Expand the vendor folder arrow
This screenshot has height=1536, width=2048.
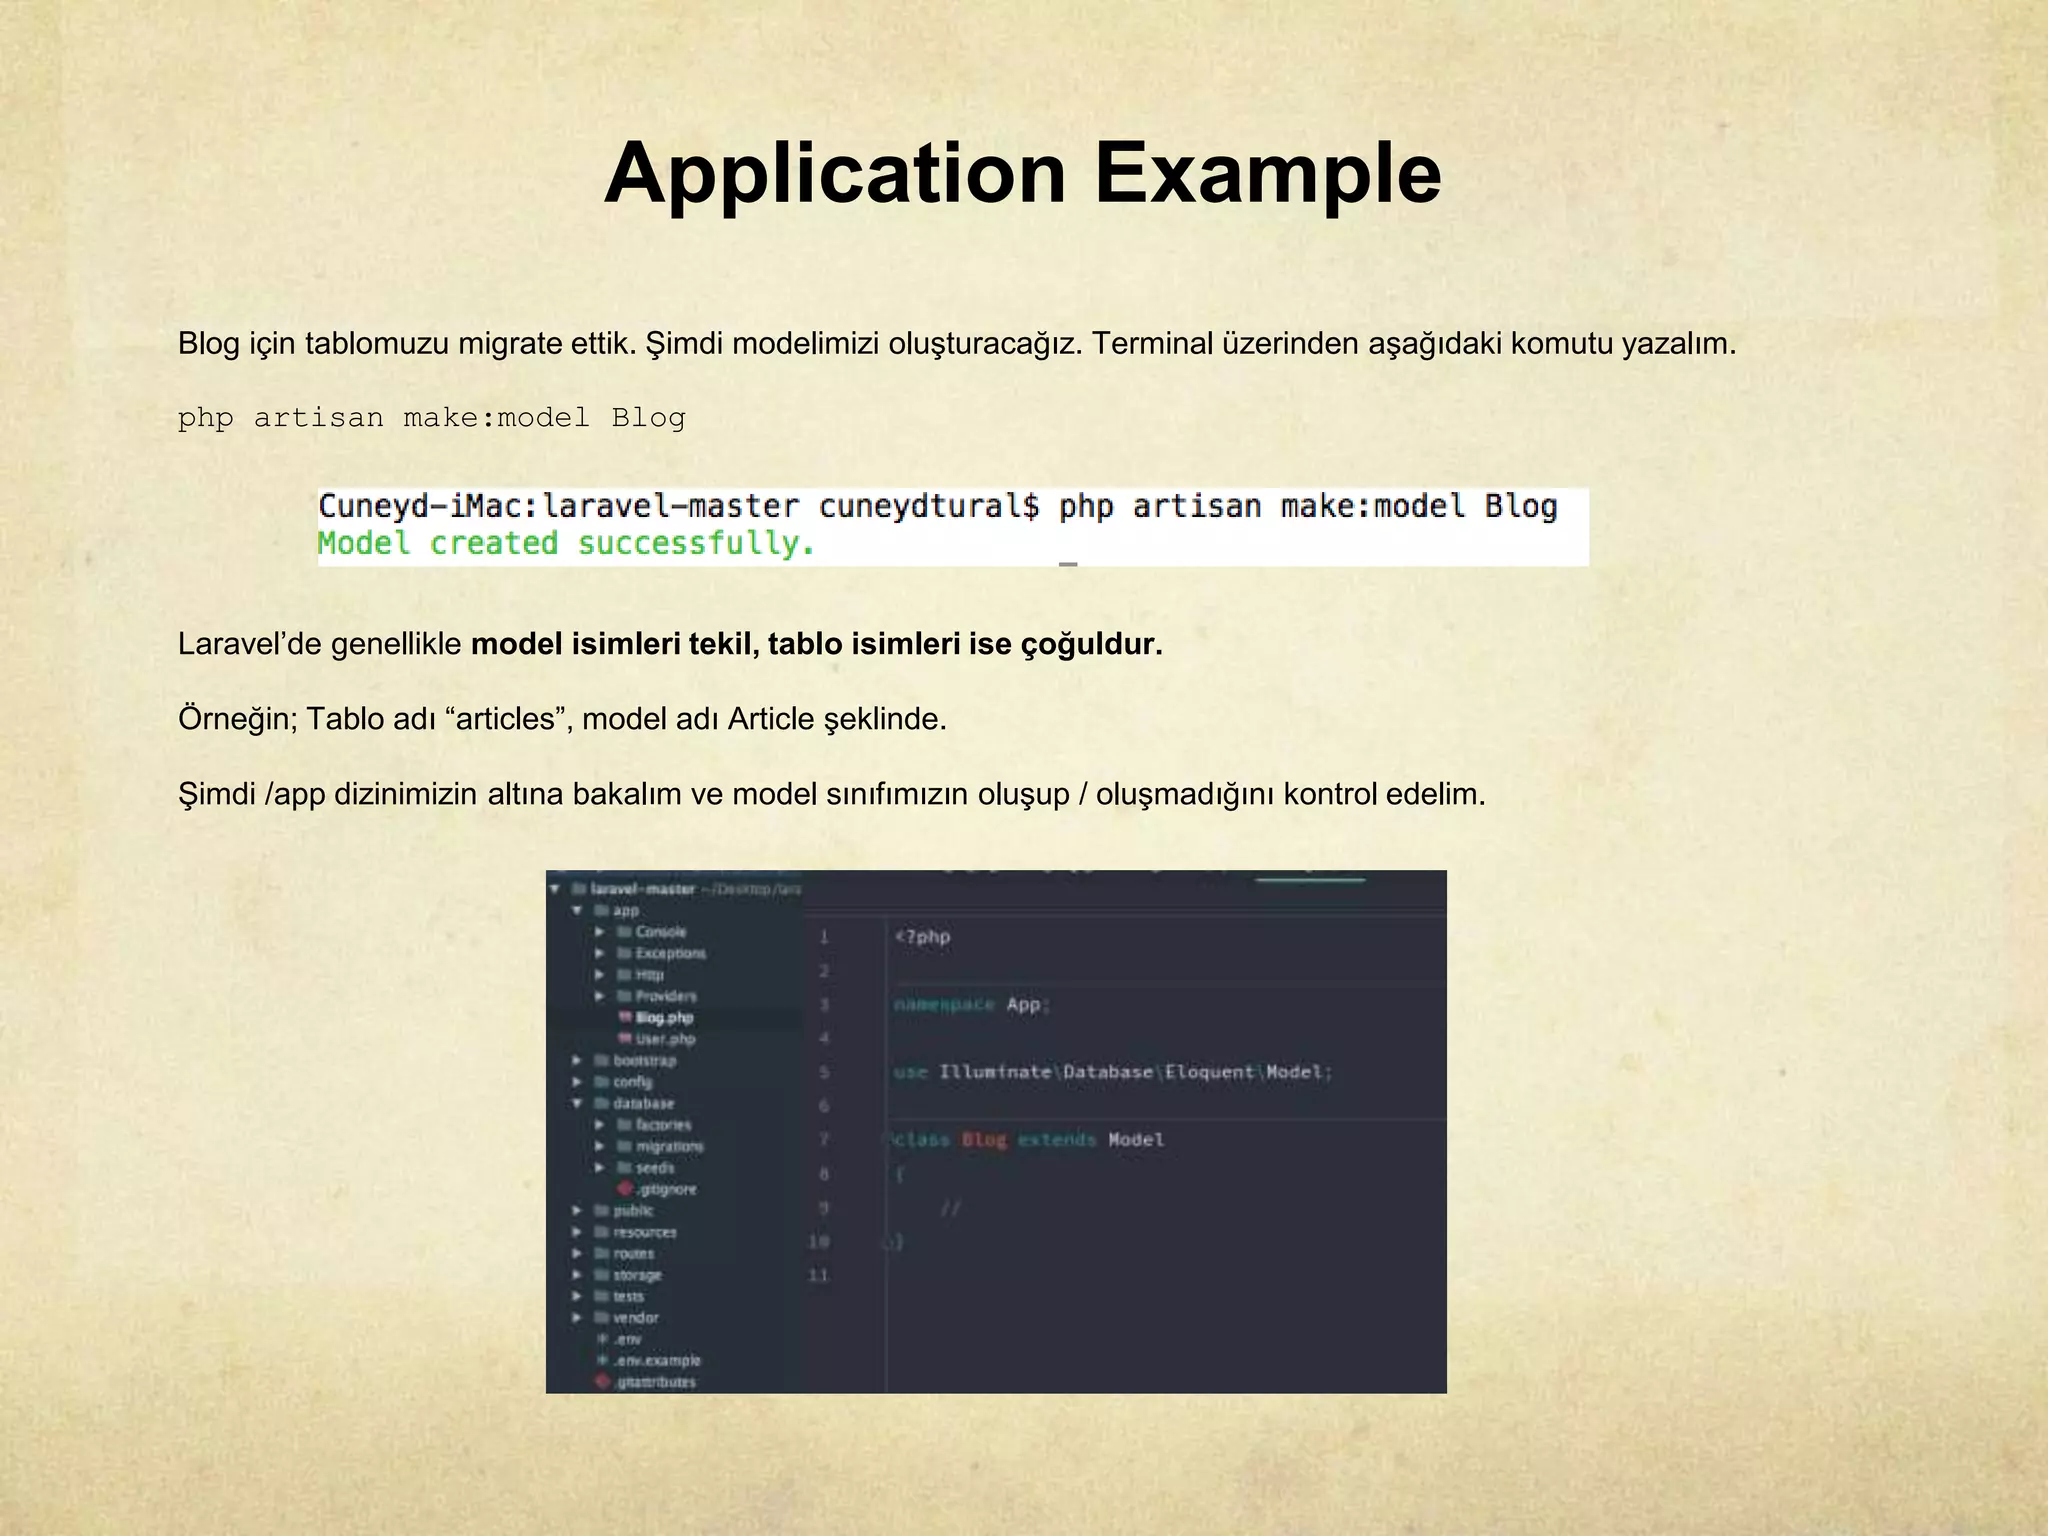pyautogui.click(x=577, y=1318)
